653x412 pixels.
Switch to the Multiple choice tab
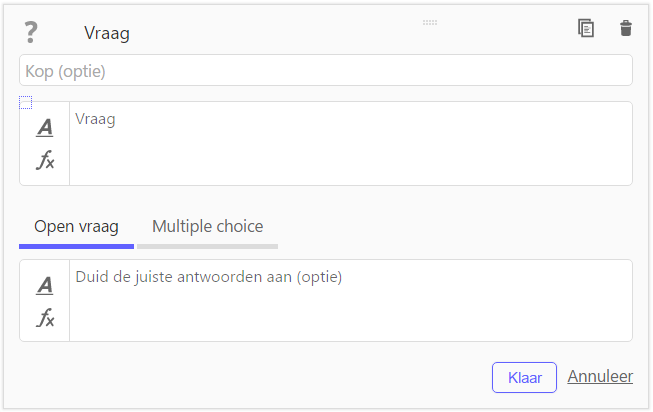207,227
